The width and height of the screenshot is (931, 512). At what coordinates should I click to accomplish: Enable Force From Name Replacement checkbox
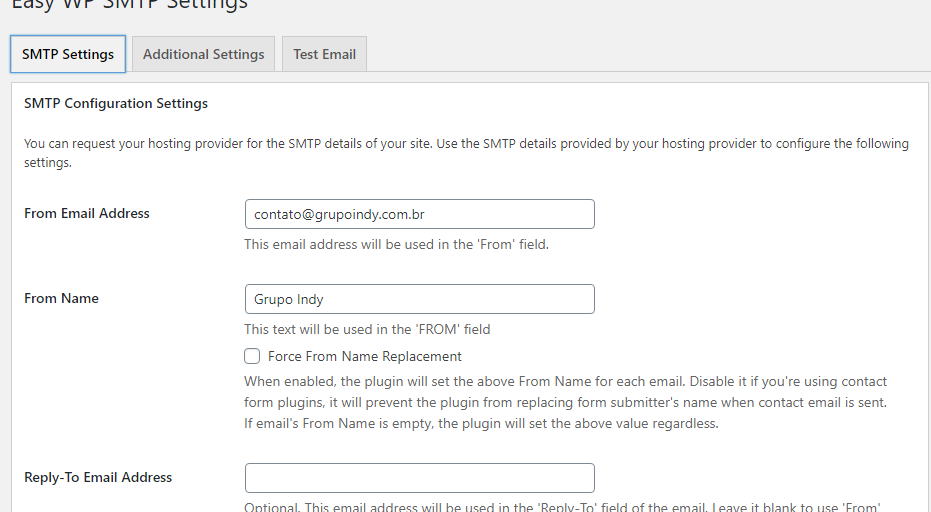click(252, 356)
